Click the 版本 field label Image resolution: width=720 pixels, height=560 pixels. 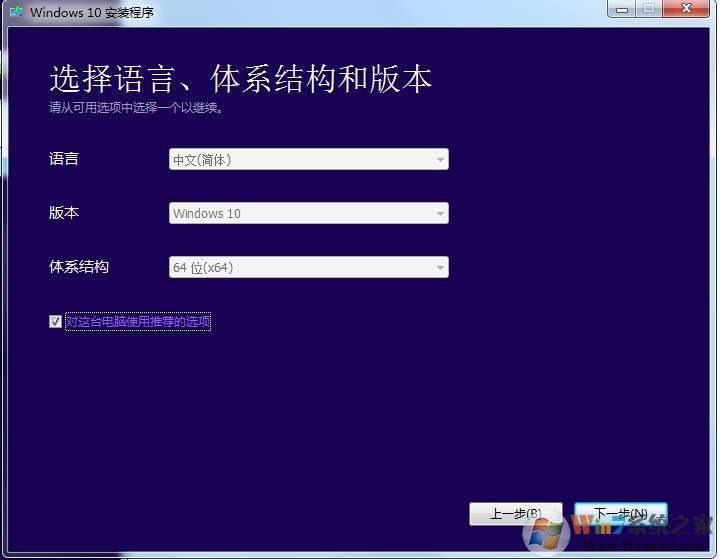click(64, 213)
